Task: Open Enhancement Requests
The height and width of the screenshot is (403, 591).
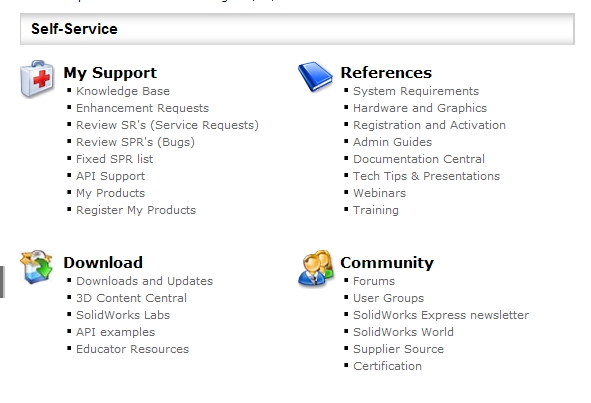Action: (142, 108)
